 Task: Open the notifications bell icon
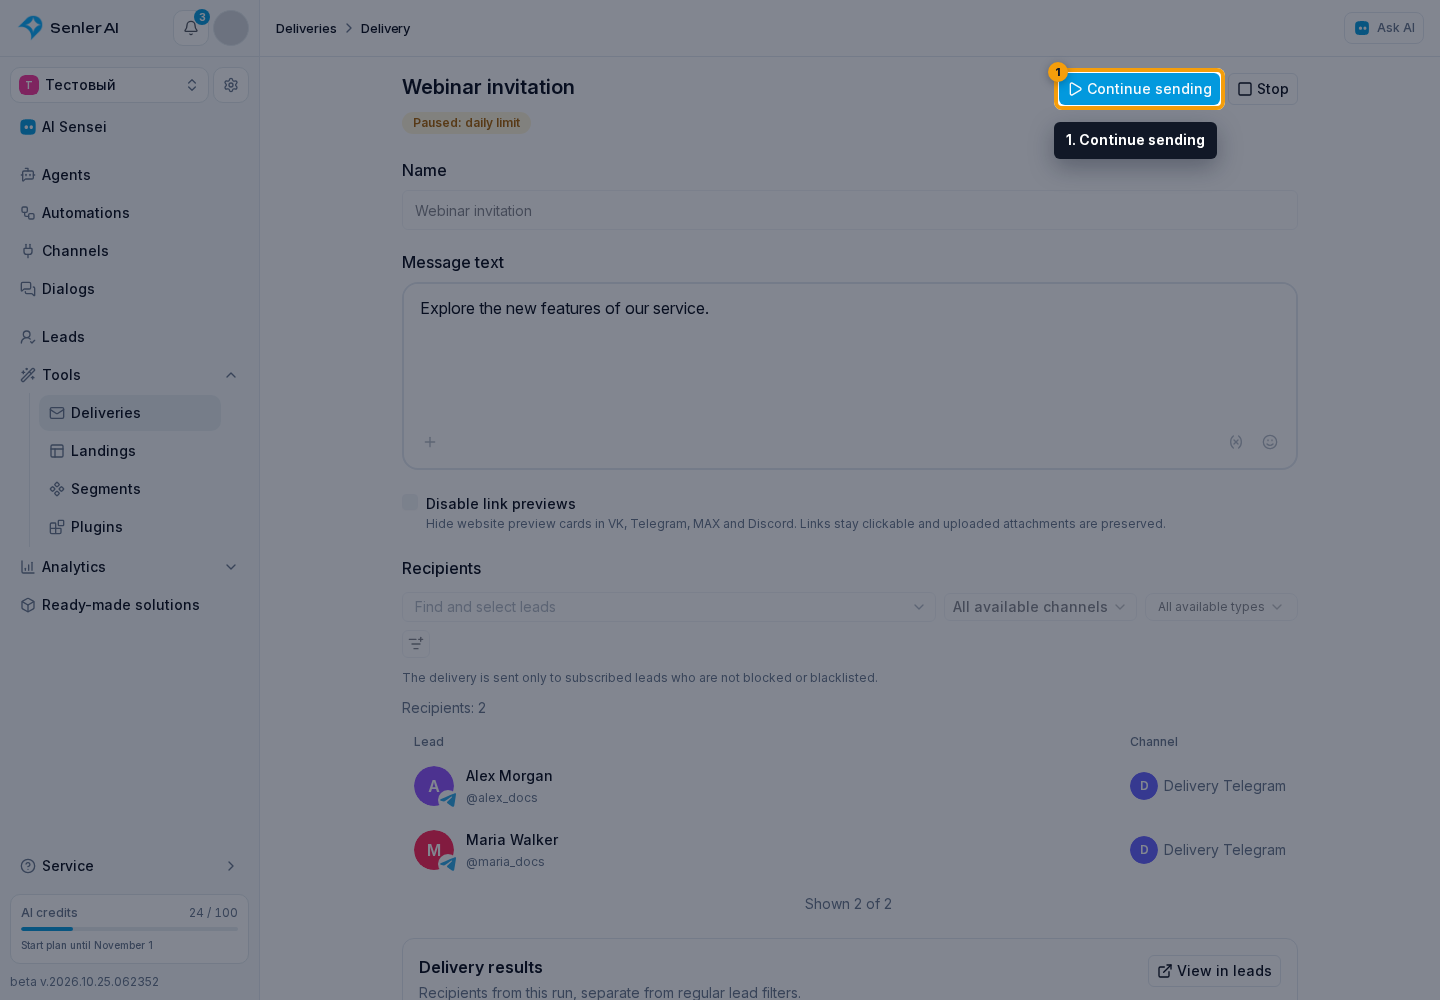click(191, 28)
